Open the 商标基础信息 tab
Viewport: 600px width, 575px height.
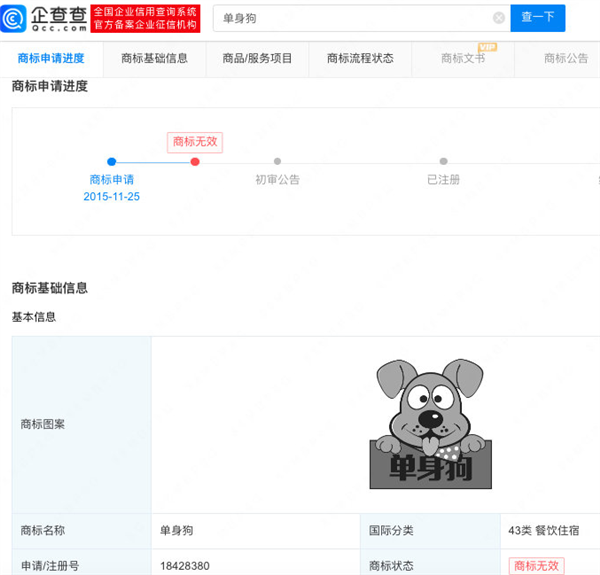point(154,59)
